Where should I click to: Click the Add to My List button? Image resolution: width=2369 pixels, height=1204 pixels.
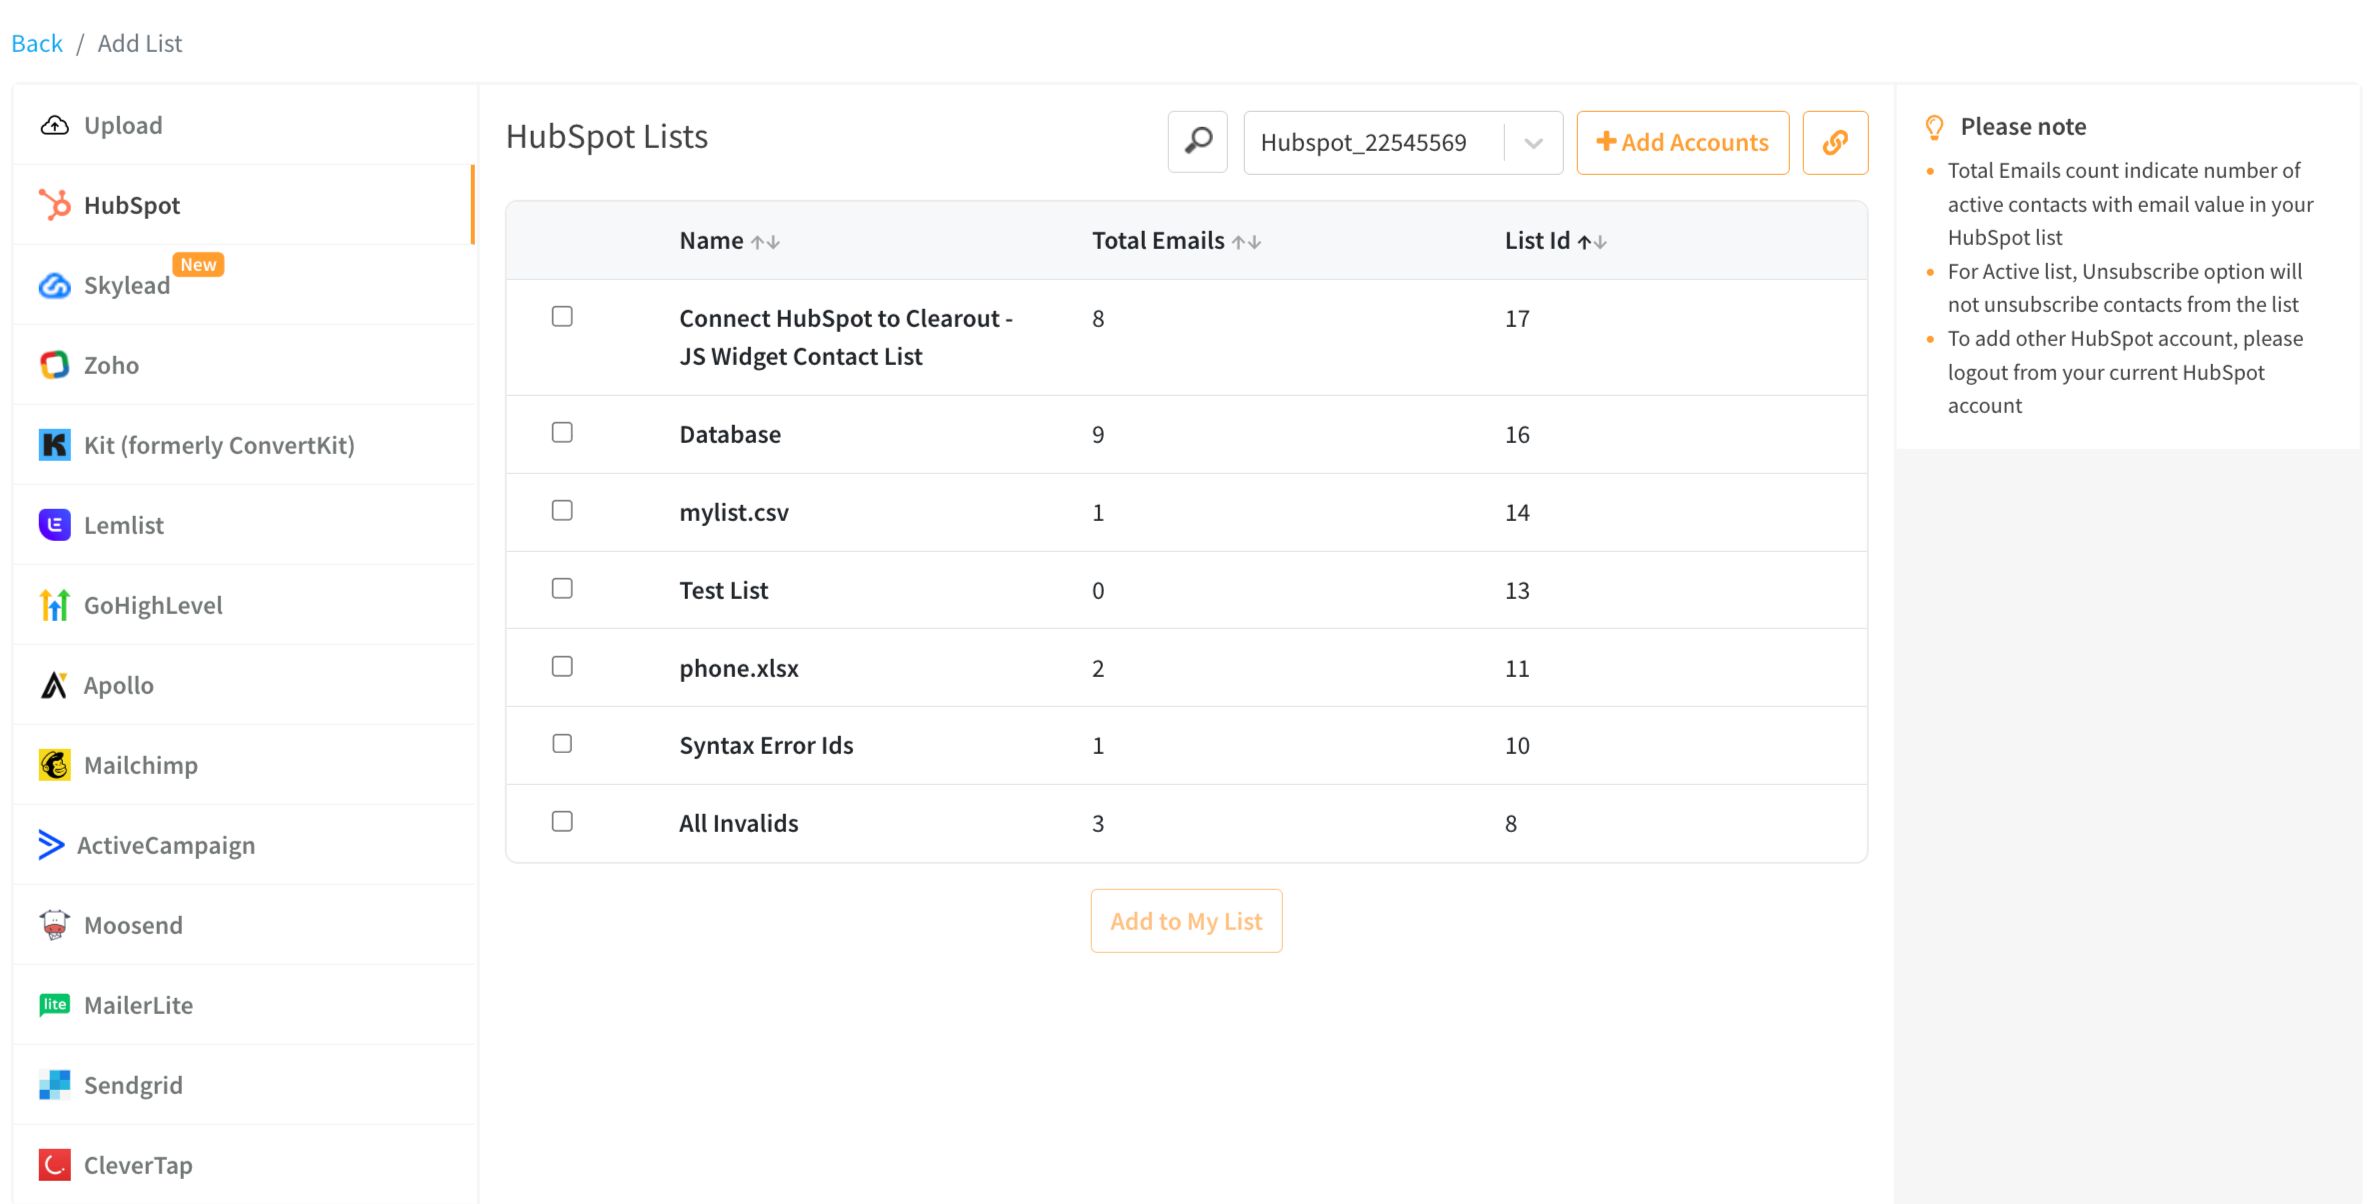[x=1186, y=920]
